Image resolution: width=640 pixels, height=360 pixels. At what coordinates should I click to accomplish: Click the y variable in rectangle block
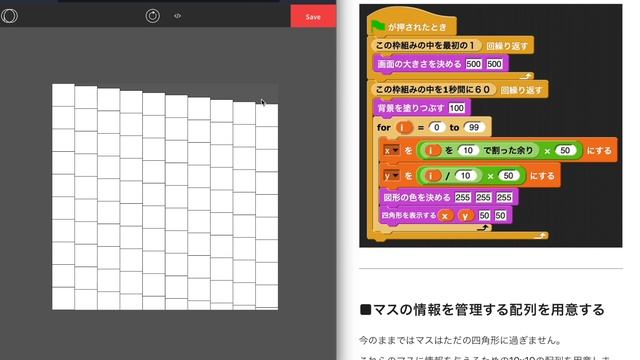(465, 216)
